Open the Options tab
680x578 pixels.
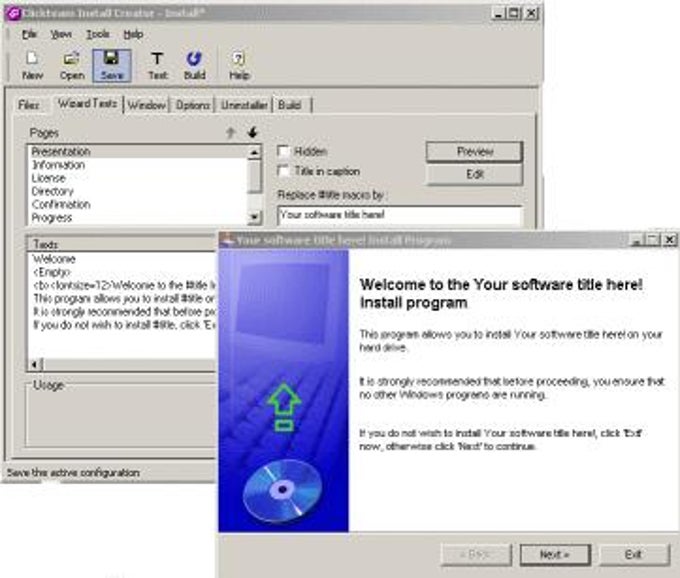click(x=193, y=105)
